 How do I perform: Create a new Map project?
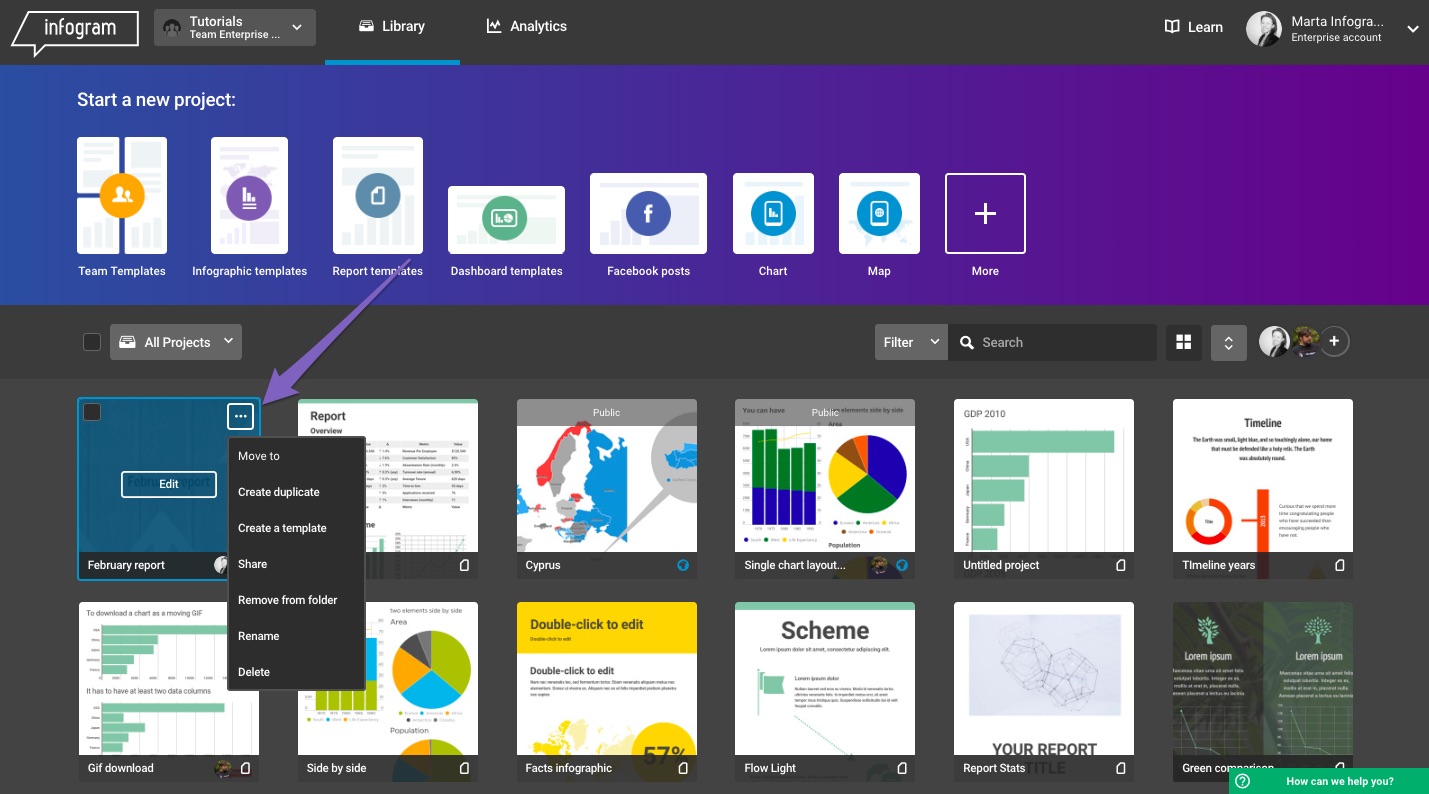(x=879, y=213)
